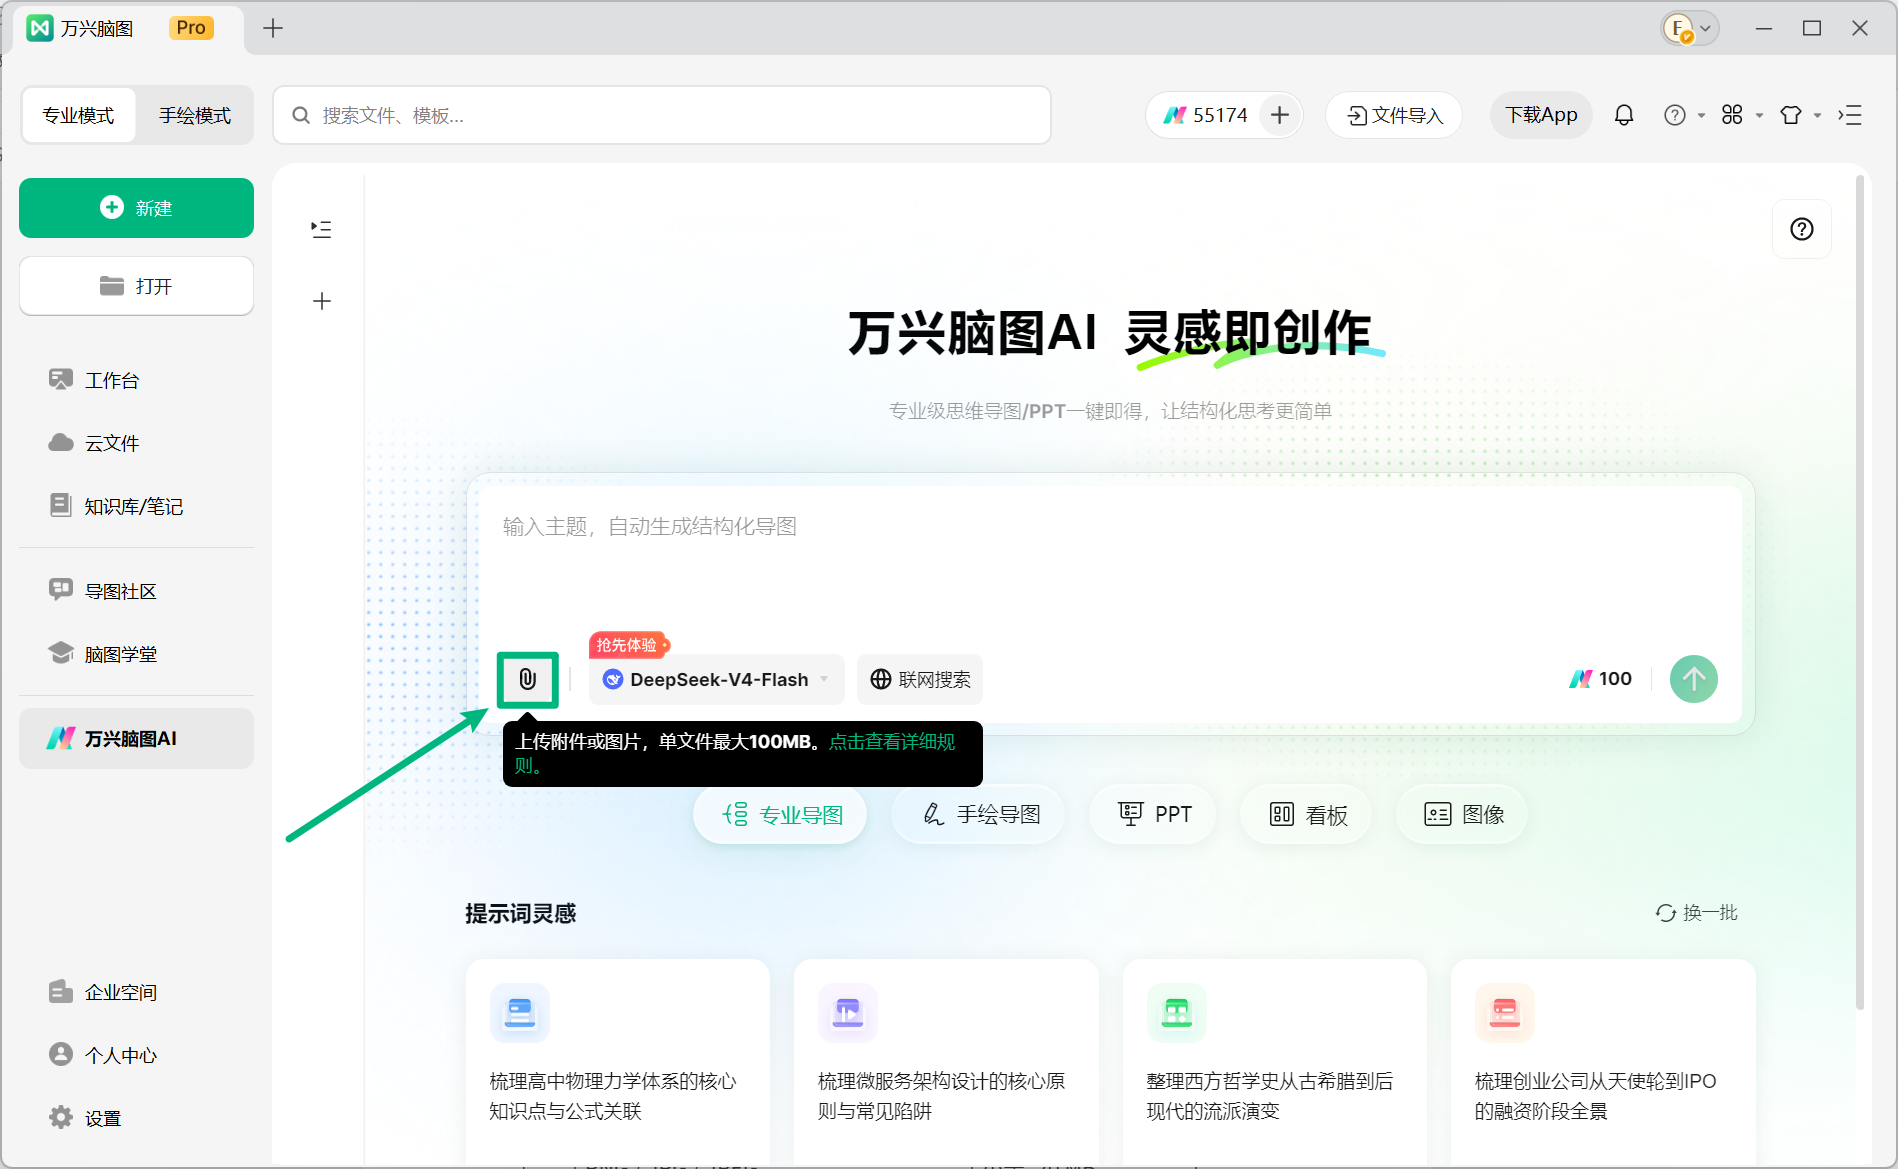The width and height of the screenshot is (1898, 1169).
Task: Start a new AI chat with plus icon
Action: [322, 301]
